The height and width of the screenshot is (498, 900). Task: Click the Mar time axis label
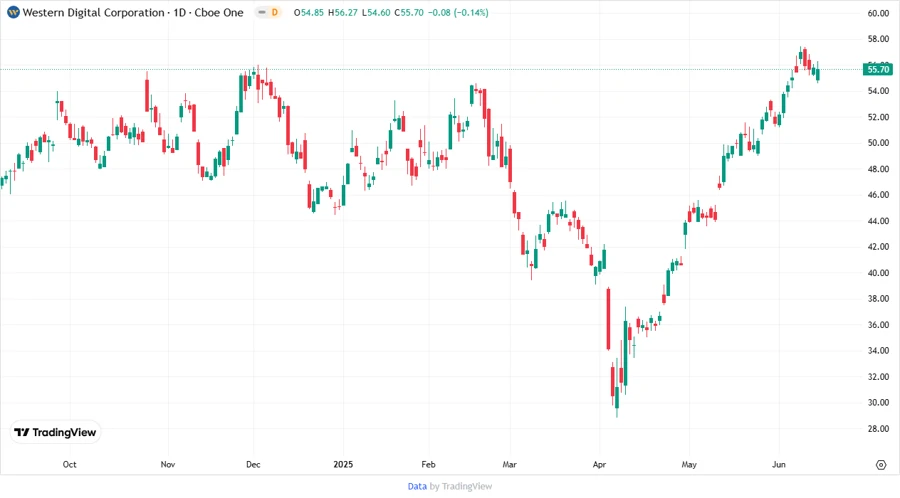tap(510, 464)
